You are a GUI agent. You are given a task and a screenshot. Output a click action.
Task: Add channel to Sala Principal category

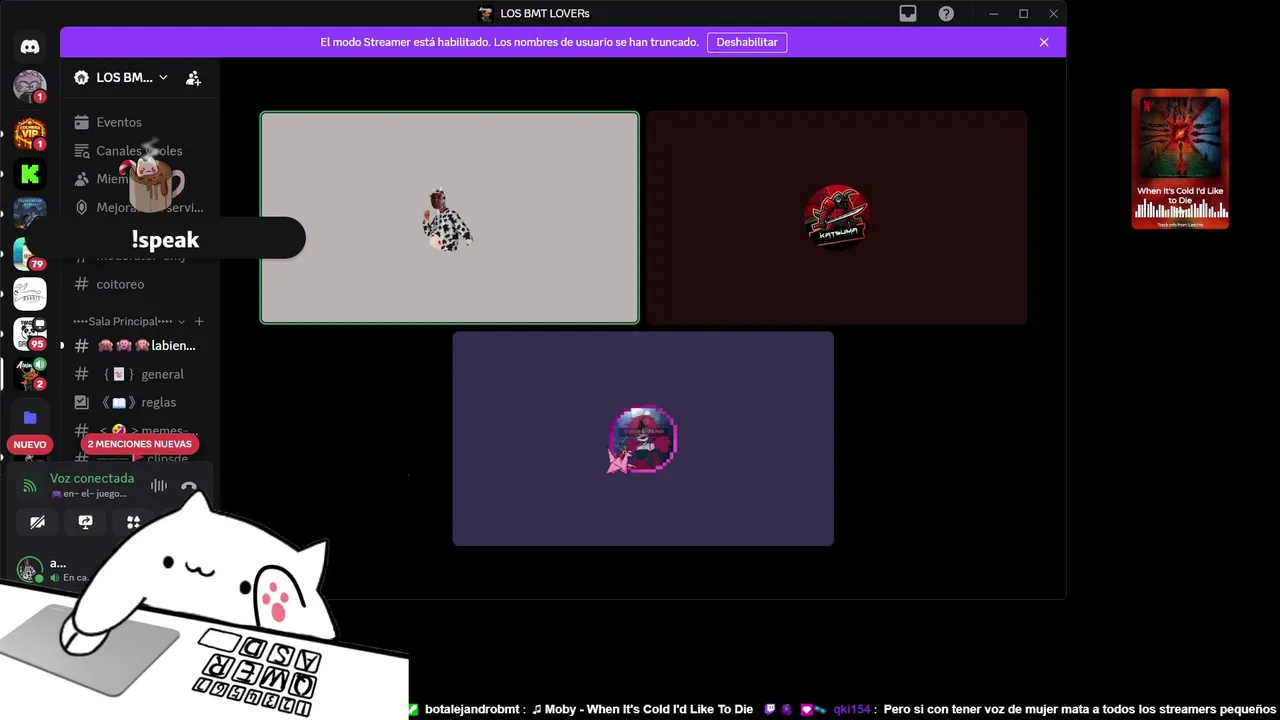click(199, 321)
